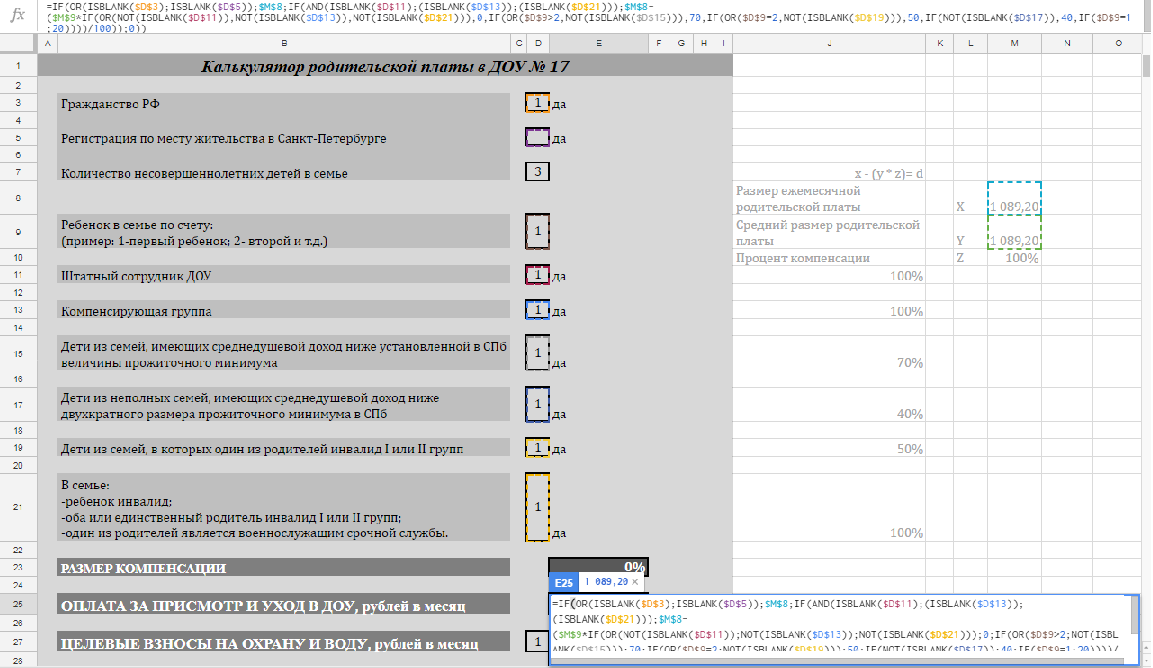Click the 'РАЗМЕР КОМПЕНСАЦИИ' heading
This screenshot has width=1153, height=668.
[143, 568]
